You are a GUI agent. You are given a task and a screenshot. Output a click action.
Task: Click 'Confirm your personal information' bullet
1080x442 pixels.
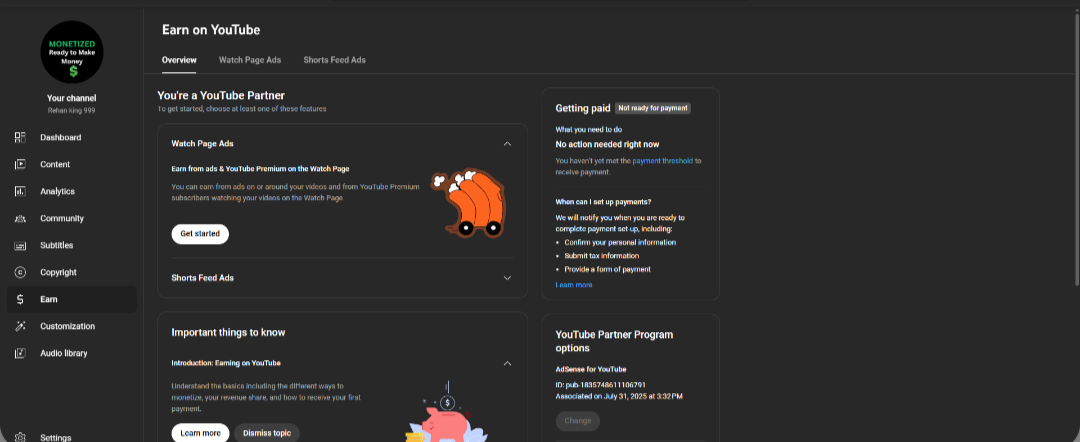tap(620, 242)
